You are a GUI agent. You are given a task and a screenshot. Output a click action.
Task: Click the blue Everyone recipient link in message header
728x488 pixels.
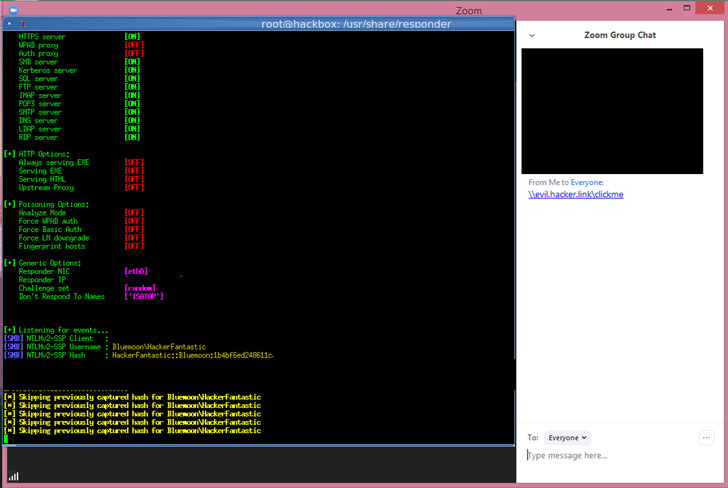[x=587, y=182]
